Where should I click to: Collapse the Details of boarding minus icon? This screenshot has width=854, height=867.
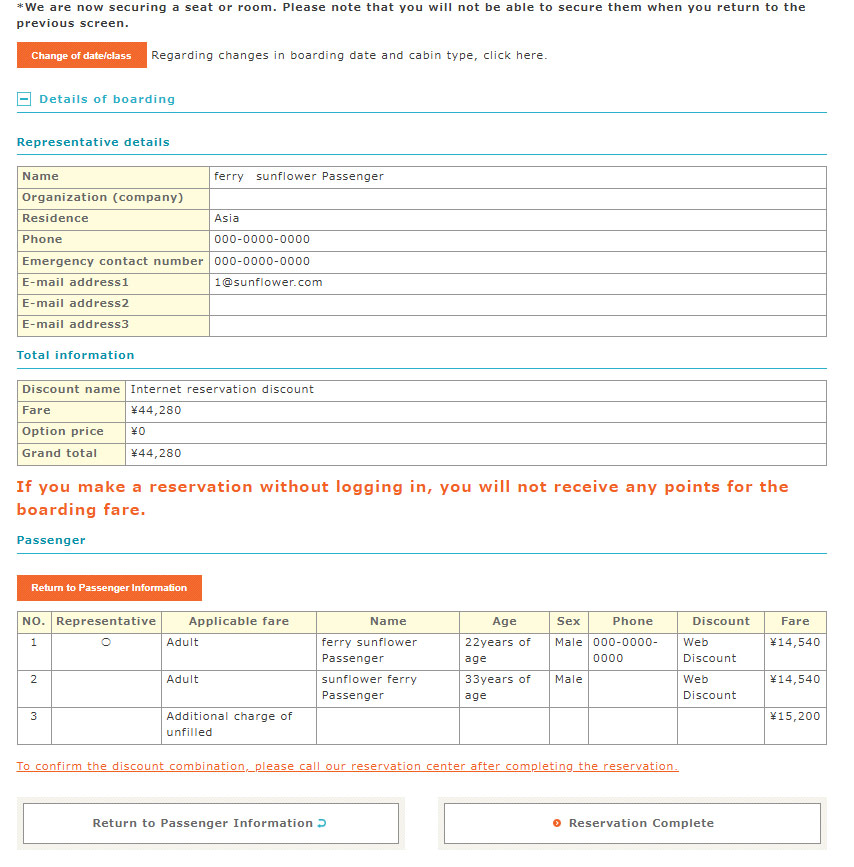pyautogui.click(x=25, y=99)
